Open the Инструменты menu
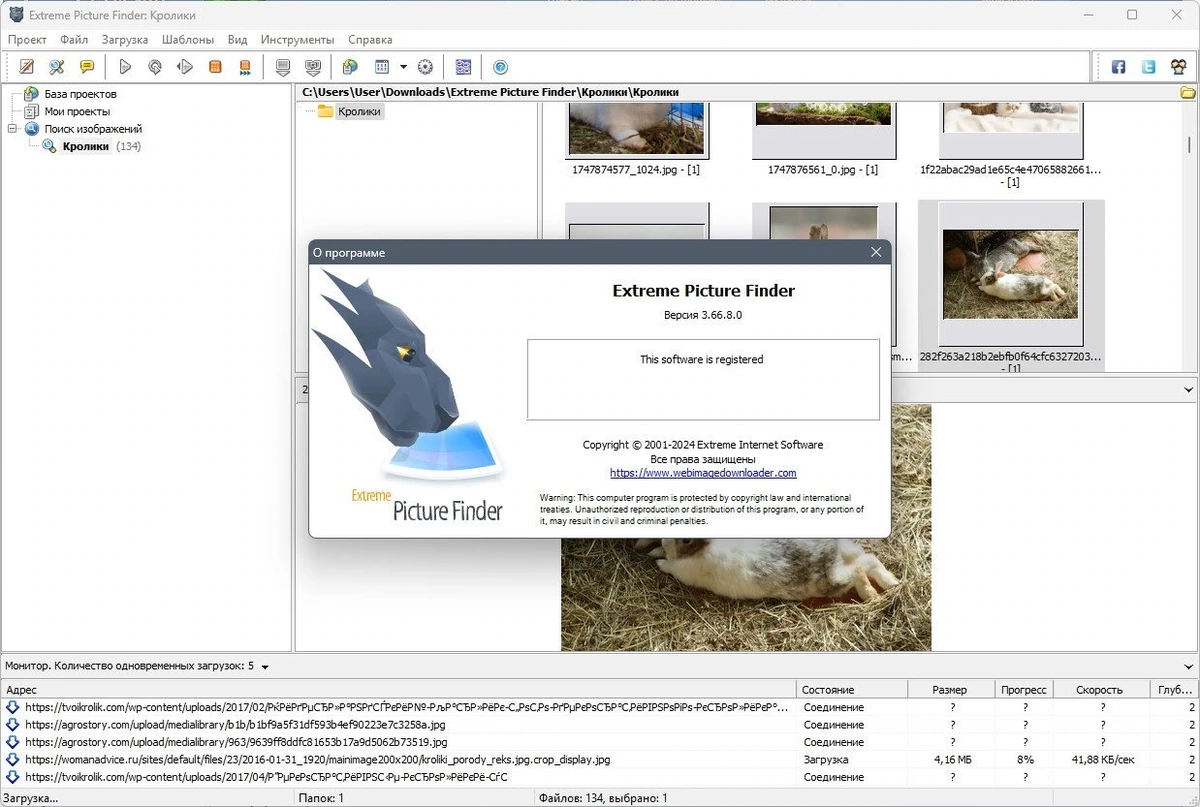Viewport: 1200px width, 807px height. point(297,40)
